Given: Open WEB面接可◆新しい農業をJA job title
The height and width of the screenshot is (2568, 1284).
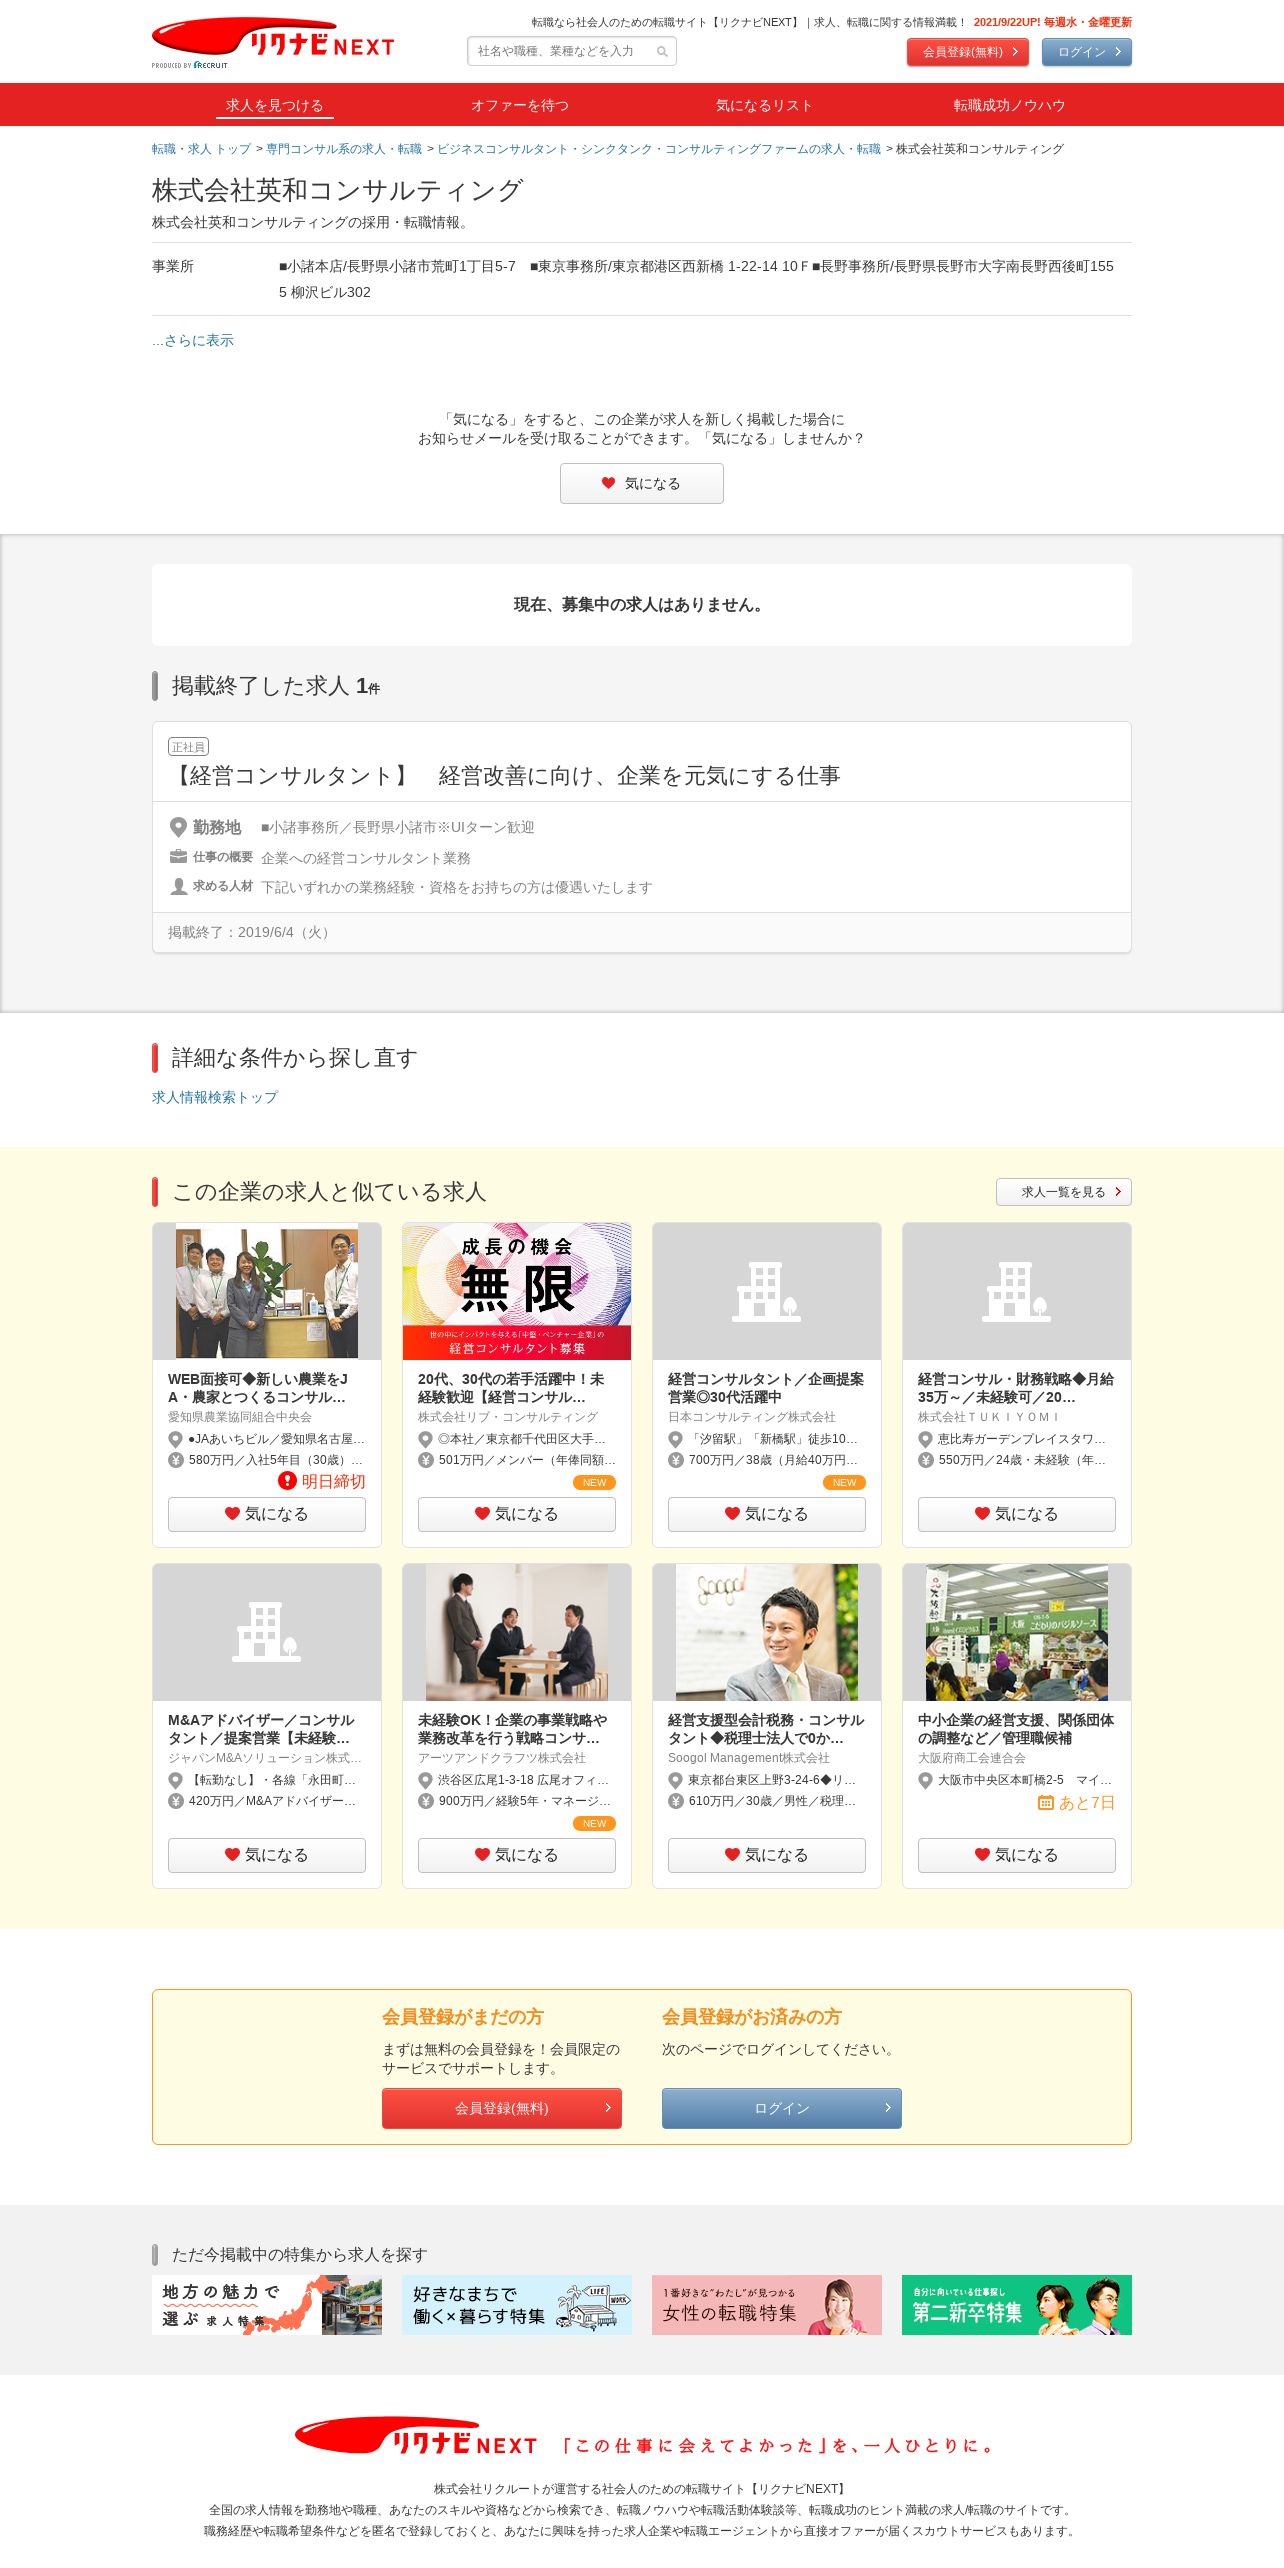Looking at the screenshot, I should tap(258, 1388).
